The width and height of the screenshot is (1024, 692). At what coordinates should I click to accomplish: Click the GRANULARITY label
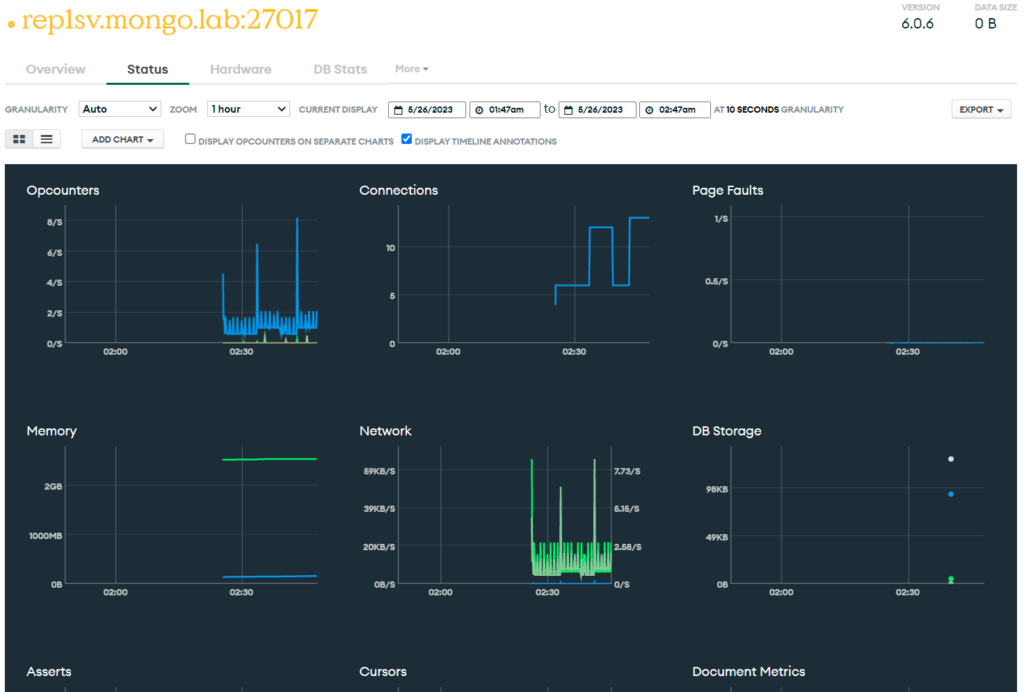37,110
